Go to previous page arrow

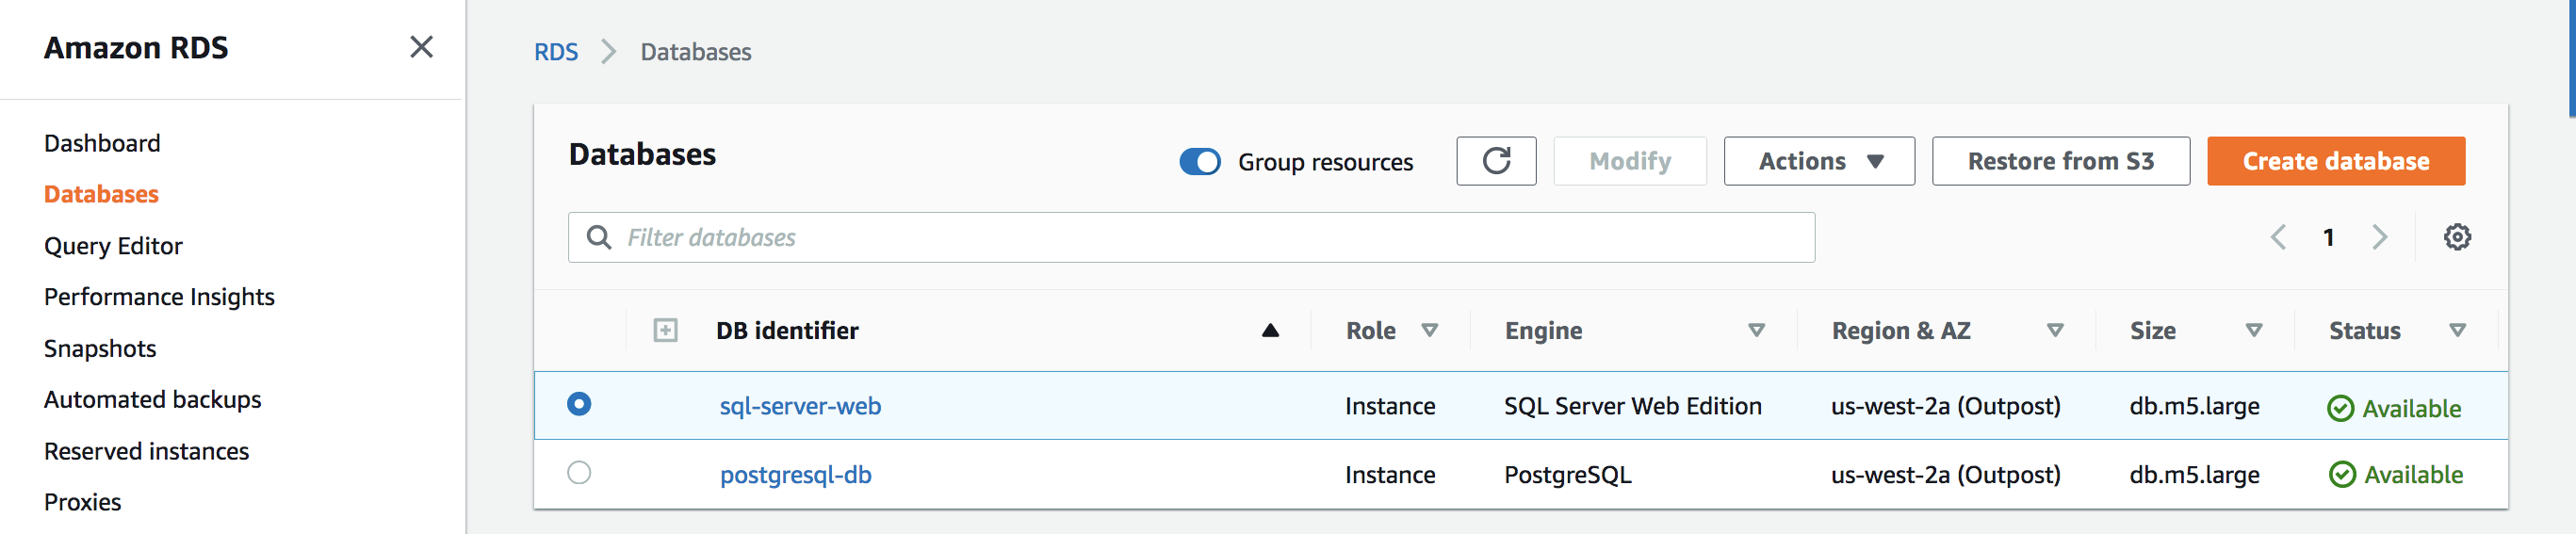[2278, 237]
